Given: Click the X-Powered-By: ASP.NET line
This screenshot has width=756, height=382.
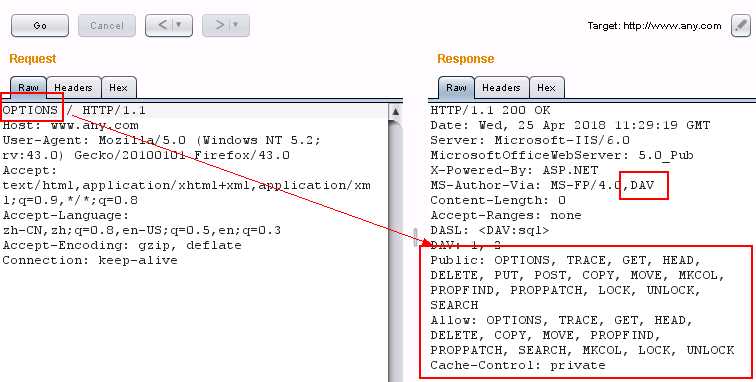Looking at the screenshot, I should click(x=514, y=170).
